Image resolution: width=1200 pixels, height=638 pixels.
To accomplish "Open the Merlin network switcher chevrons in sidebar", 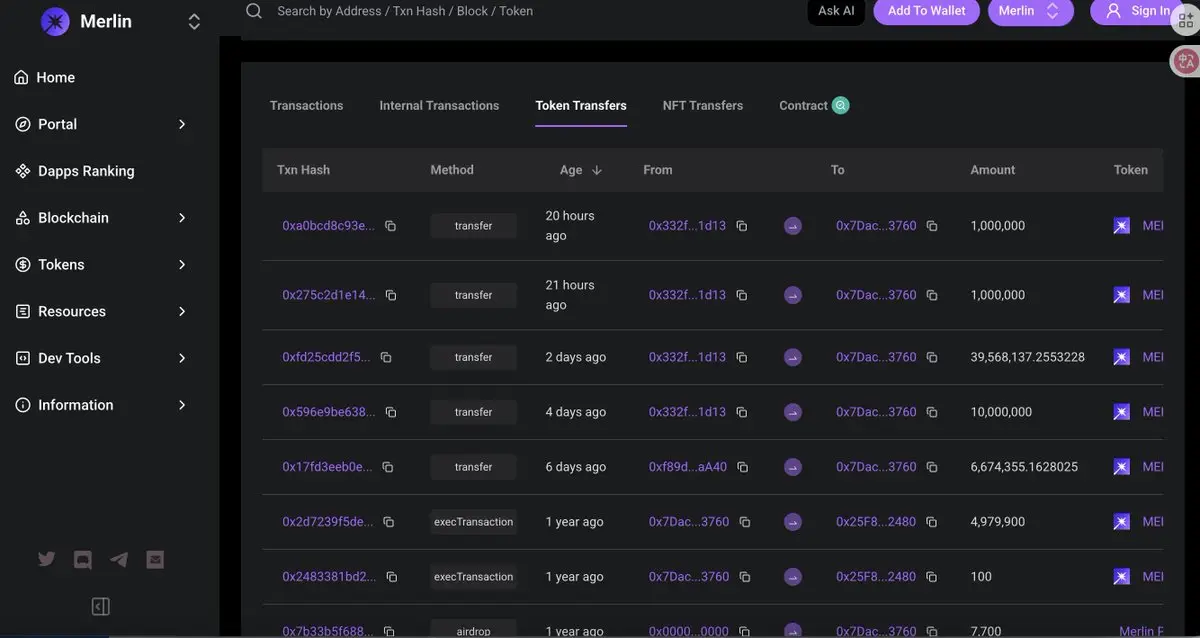I will [x=194, y=21].
